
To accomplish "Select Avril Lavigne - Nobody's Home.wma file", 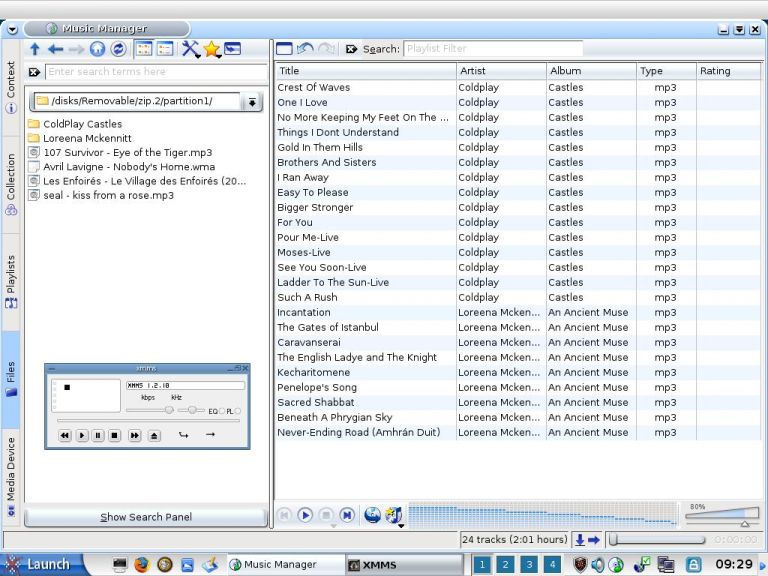I will (x=121, y=167).
